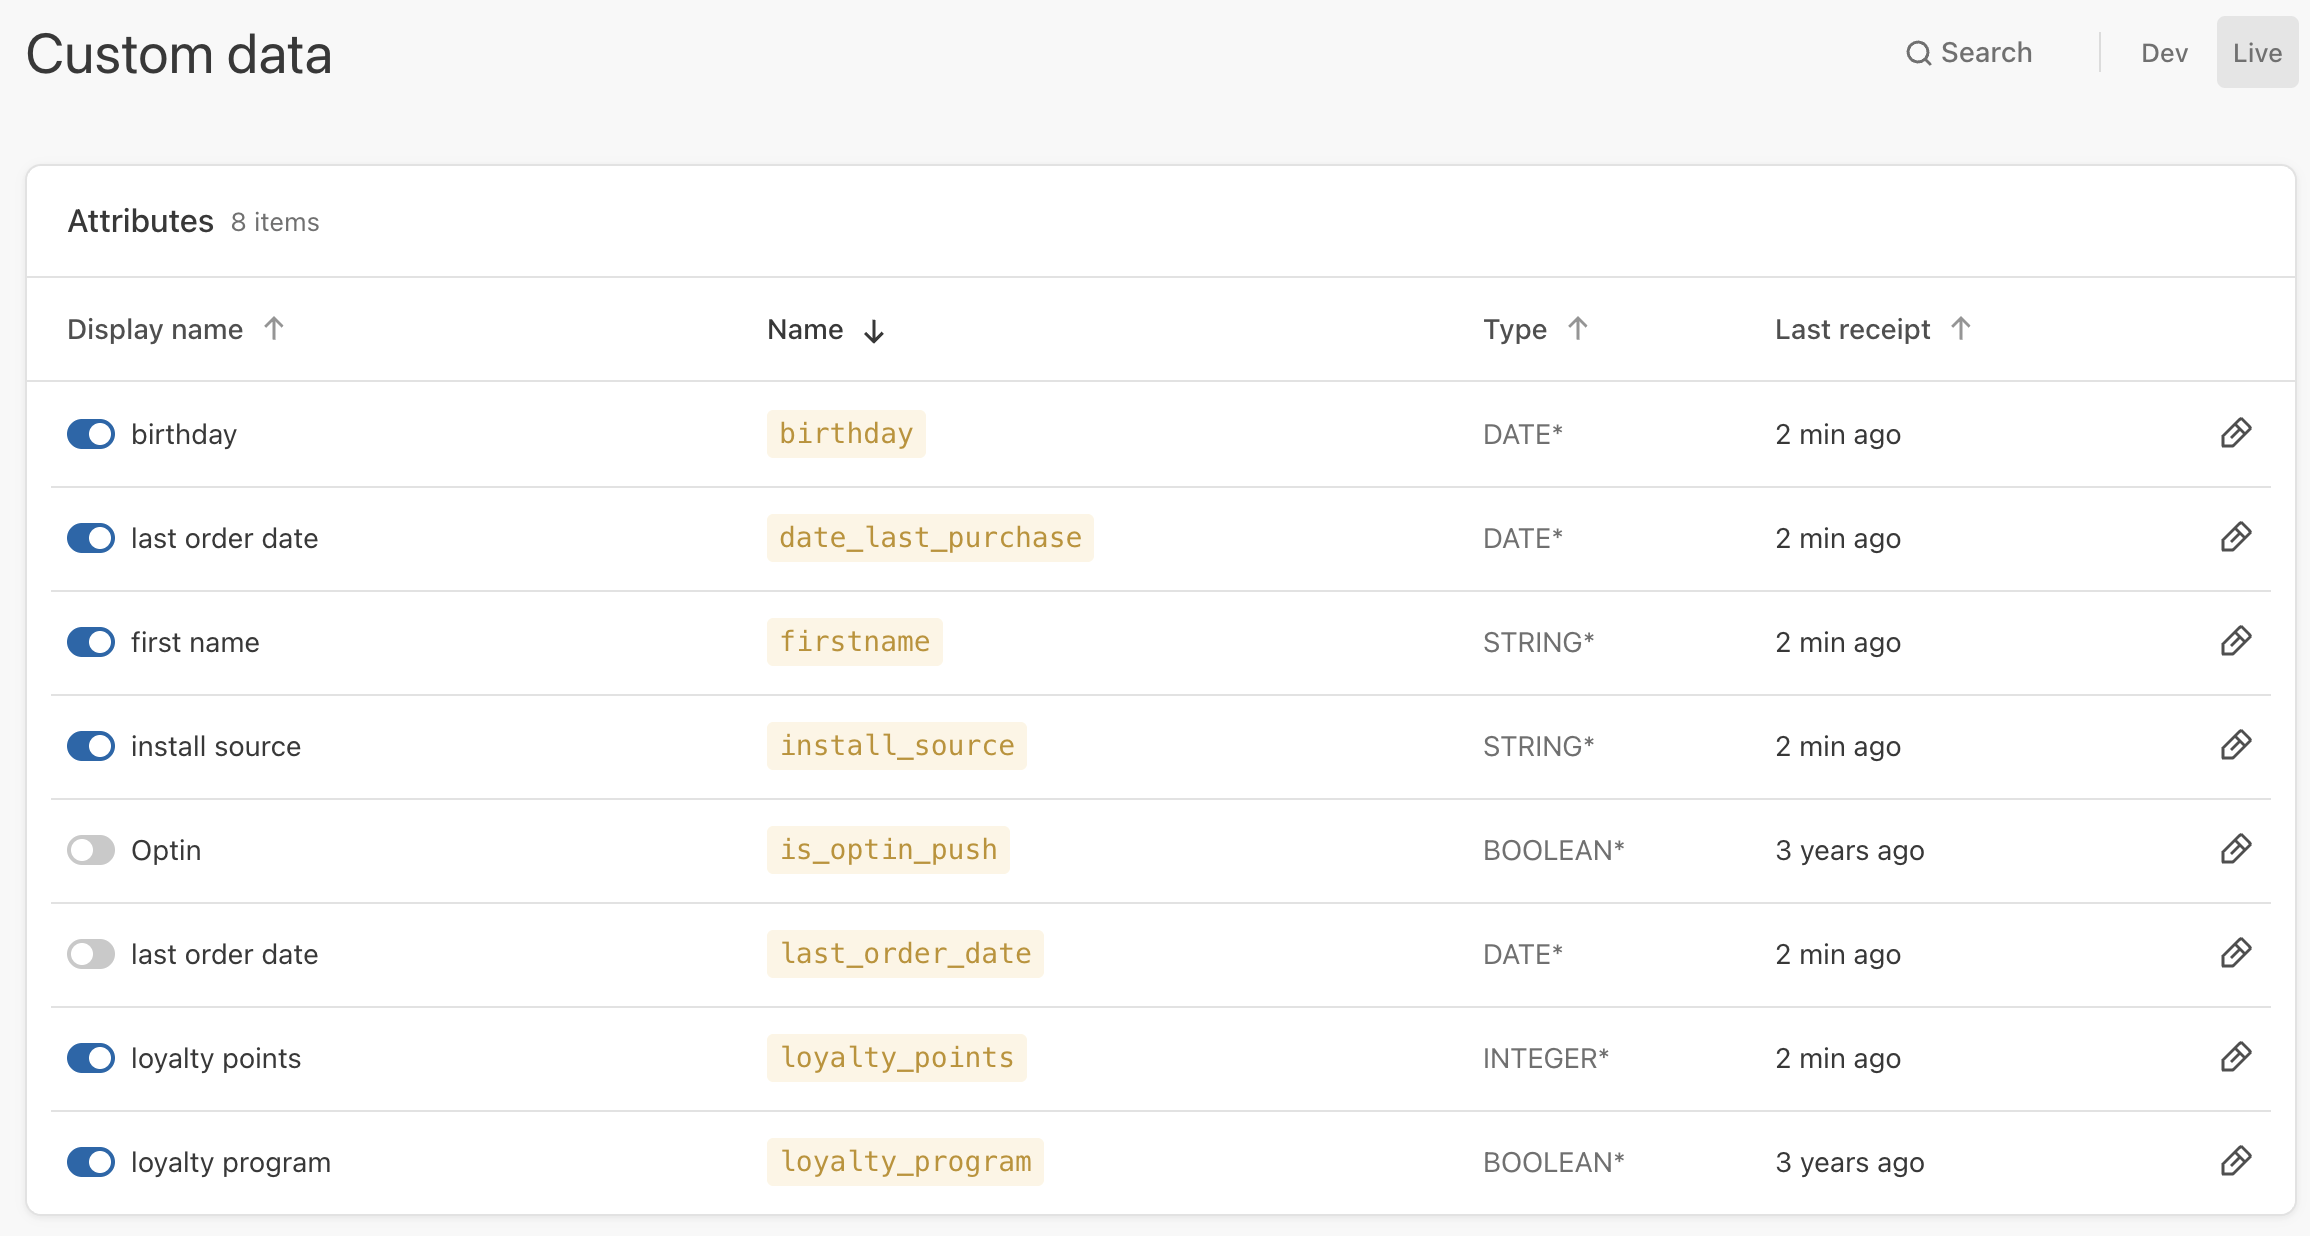The width and height of the screenshot is (2310, 1236).
Task: Turn off the loyalty program toggle
Action: [x=91, y=1162]
